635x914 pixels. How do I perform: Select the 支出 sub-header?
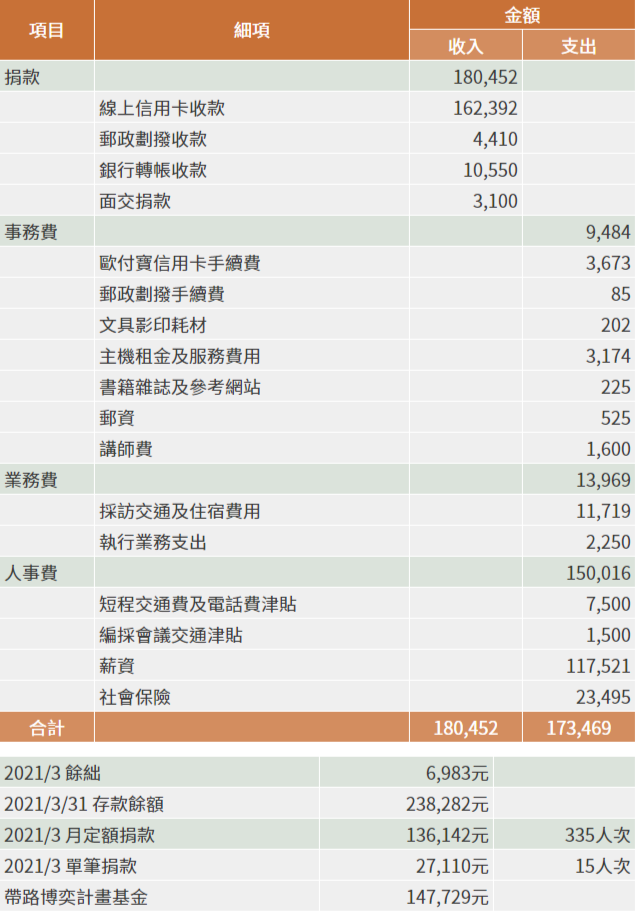(x=578, y=46)
